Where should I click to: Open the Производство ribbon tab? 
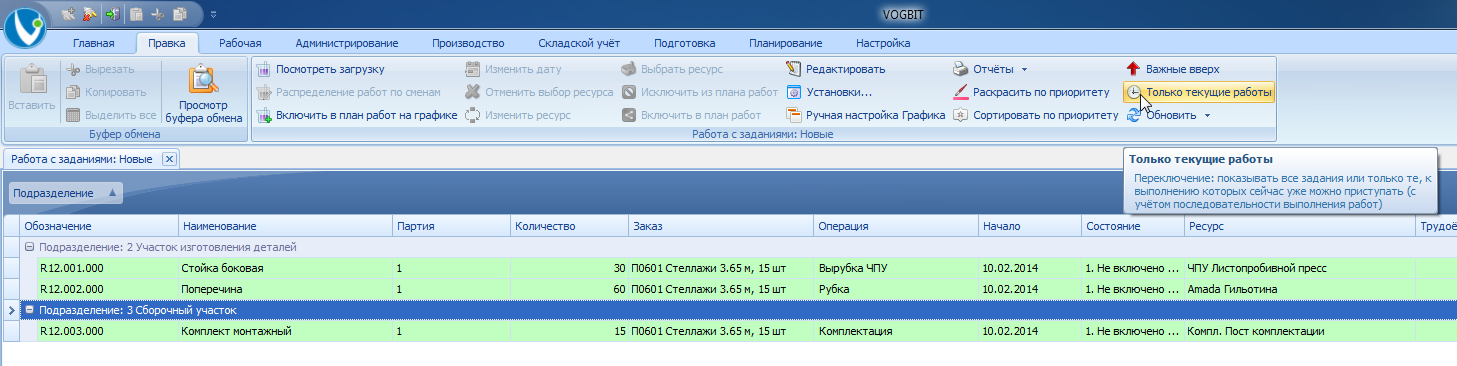pos(468,43)
